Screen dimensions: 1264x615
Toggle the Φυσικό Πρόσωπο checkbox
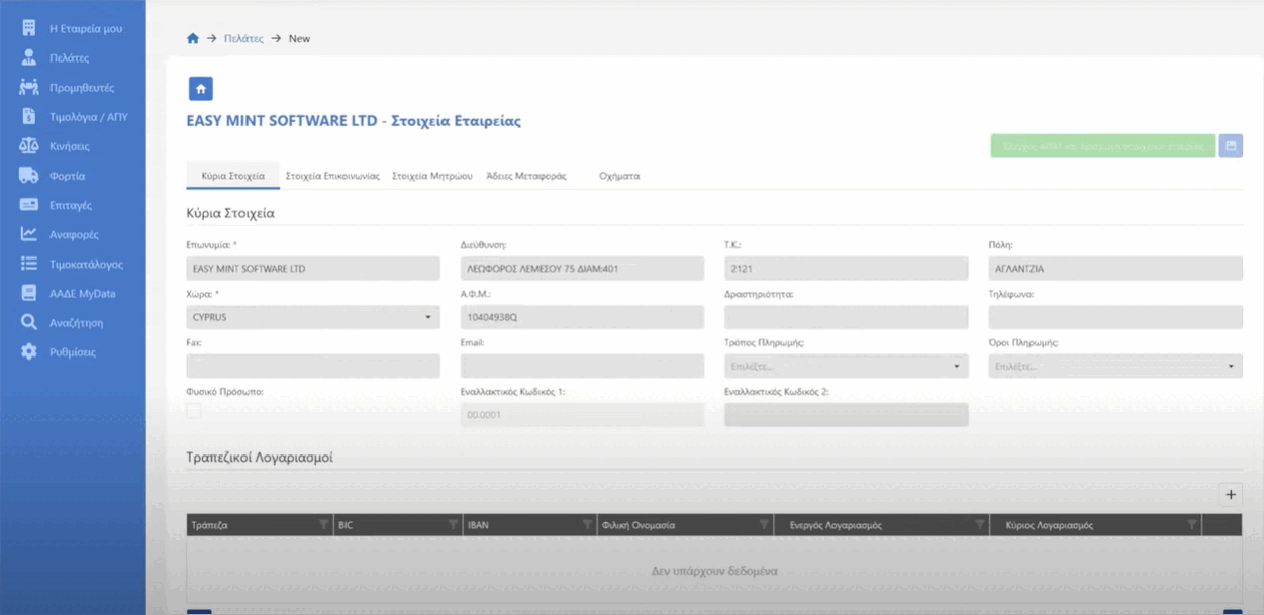pos(194,411)
